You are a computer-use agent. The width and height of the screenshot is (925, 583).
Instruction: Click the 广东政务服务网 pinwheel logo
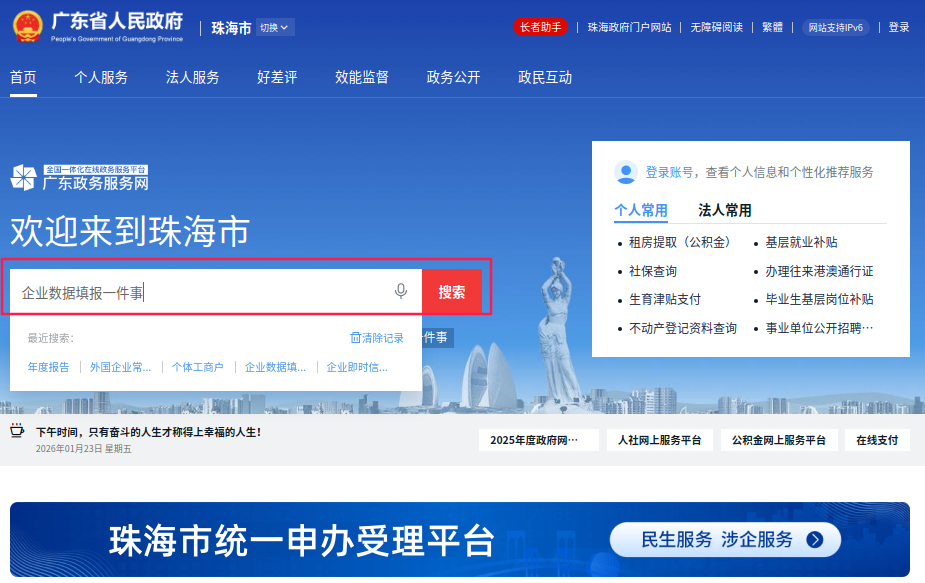(23, 178)
